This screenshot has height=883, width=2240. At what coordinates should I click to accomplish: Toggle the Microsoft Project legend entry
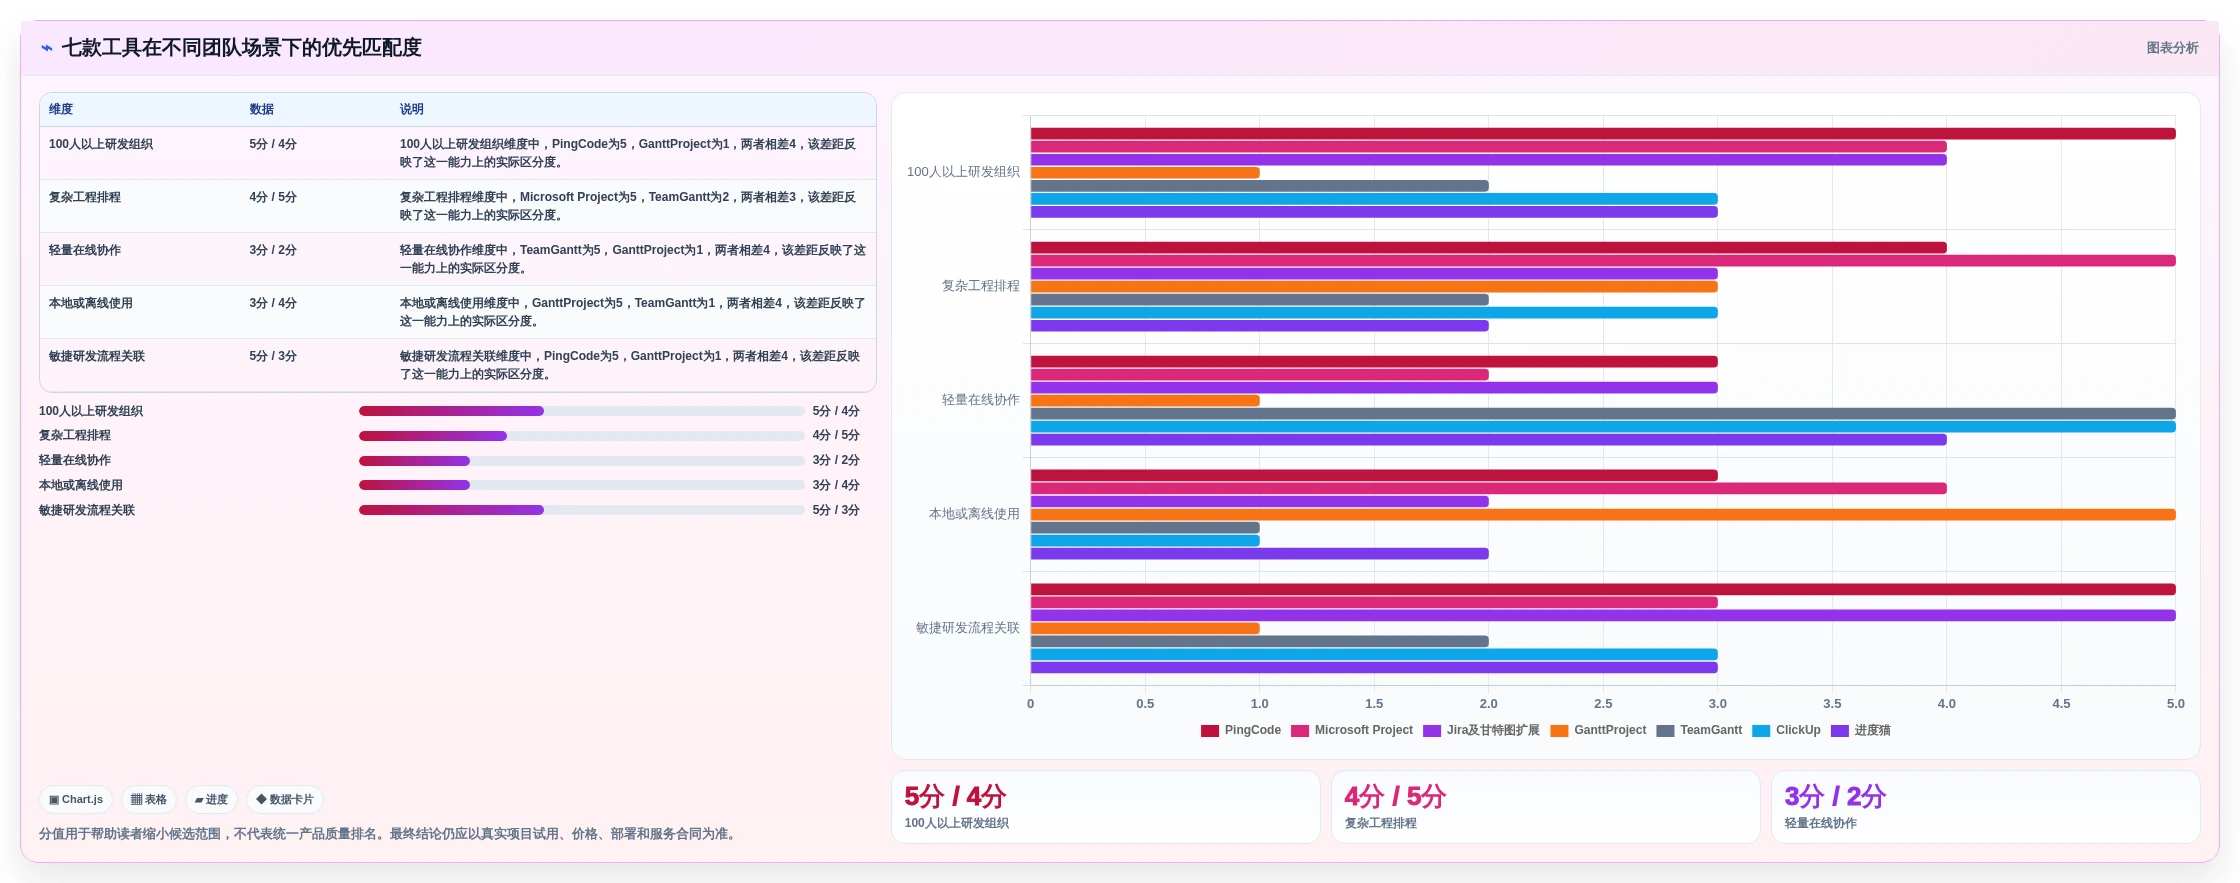point(1352,730)
